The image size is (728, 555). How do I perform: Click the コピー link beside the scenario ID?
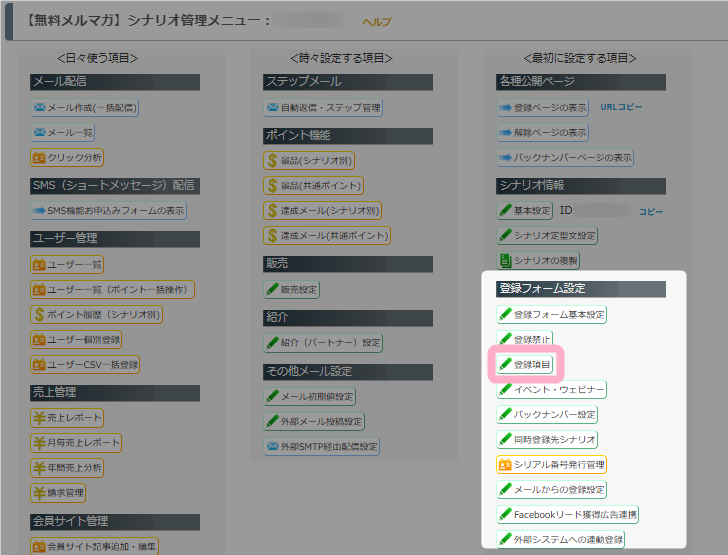651,212
